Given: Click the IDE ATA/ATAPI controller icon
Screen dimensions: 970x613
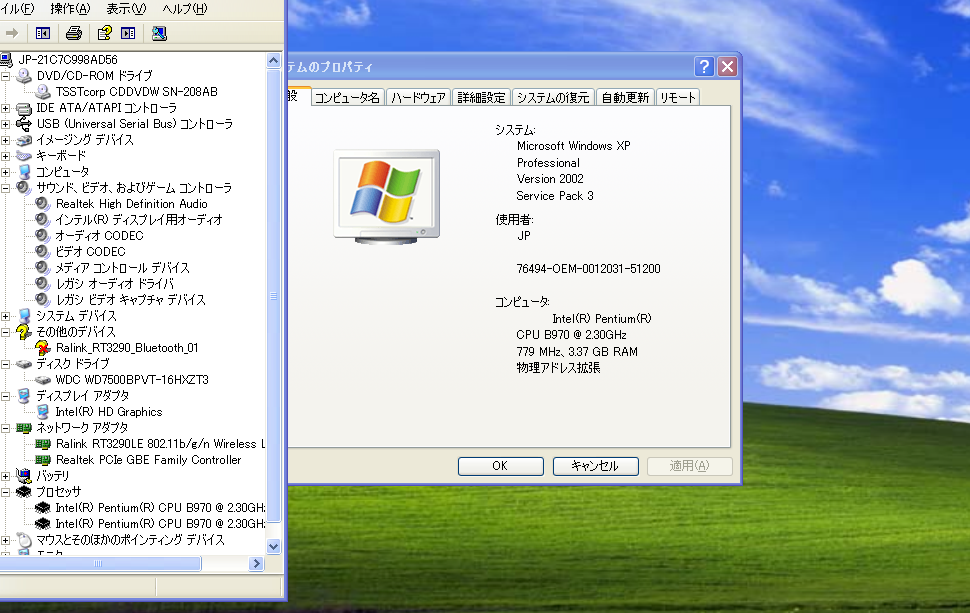Looking at the screenshot, I should coord(24,108).
